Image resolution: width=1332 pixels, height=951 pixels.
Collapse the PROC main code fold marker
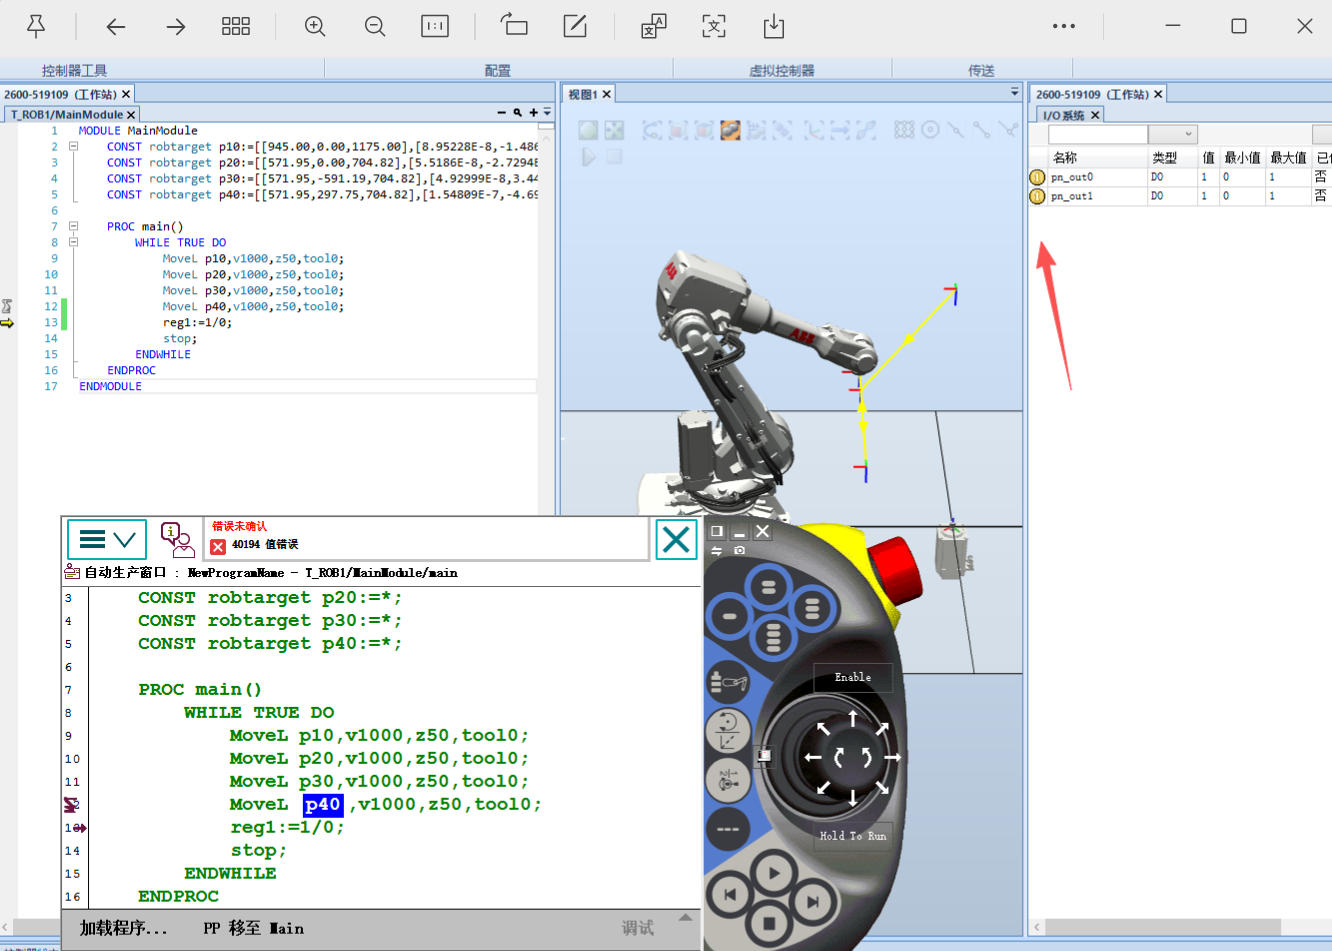73,226
